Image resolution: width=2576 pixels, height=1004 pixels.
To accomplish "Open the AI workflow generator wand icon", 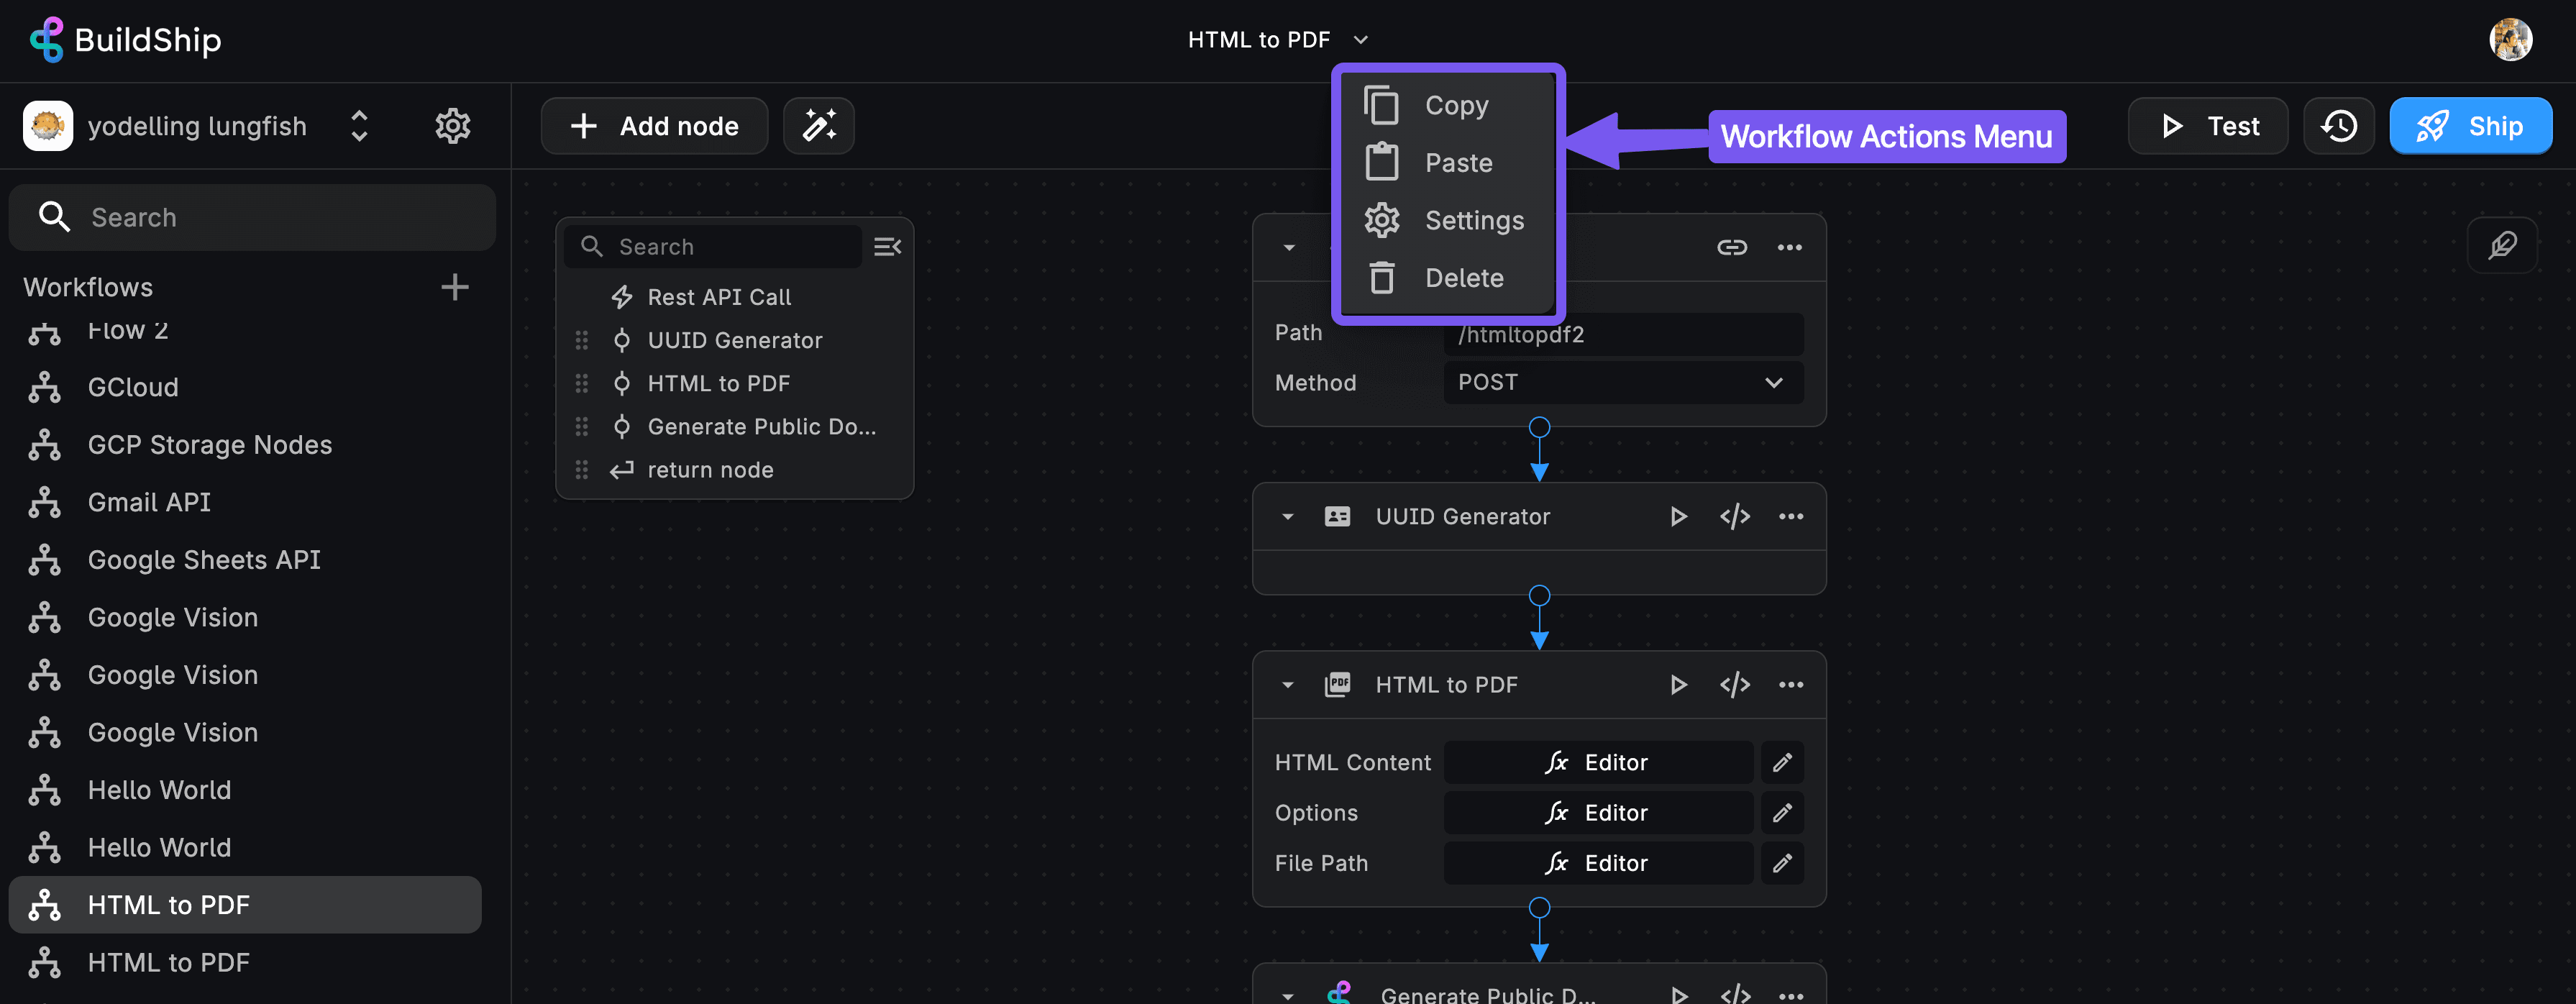I will click(x=818, y=125).
